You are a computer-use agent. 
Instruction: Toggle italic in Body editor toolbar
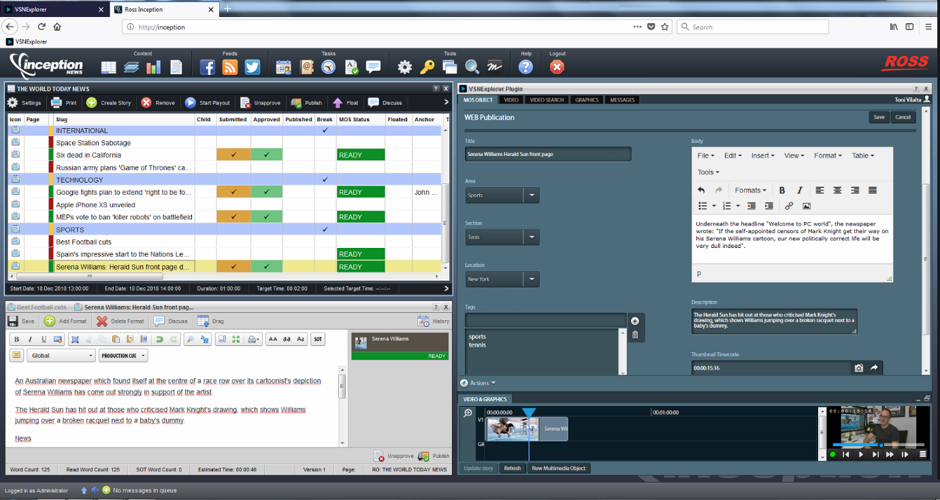(x=799, y=190)
